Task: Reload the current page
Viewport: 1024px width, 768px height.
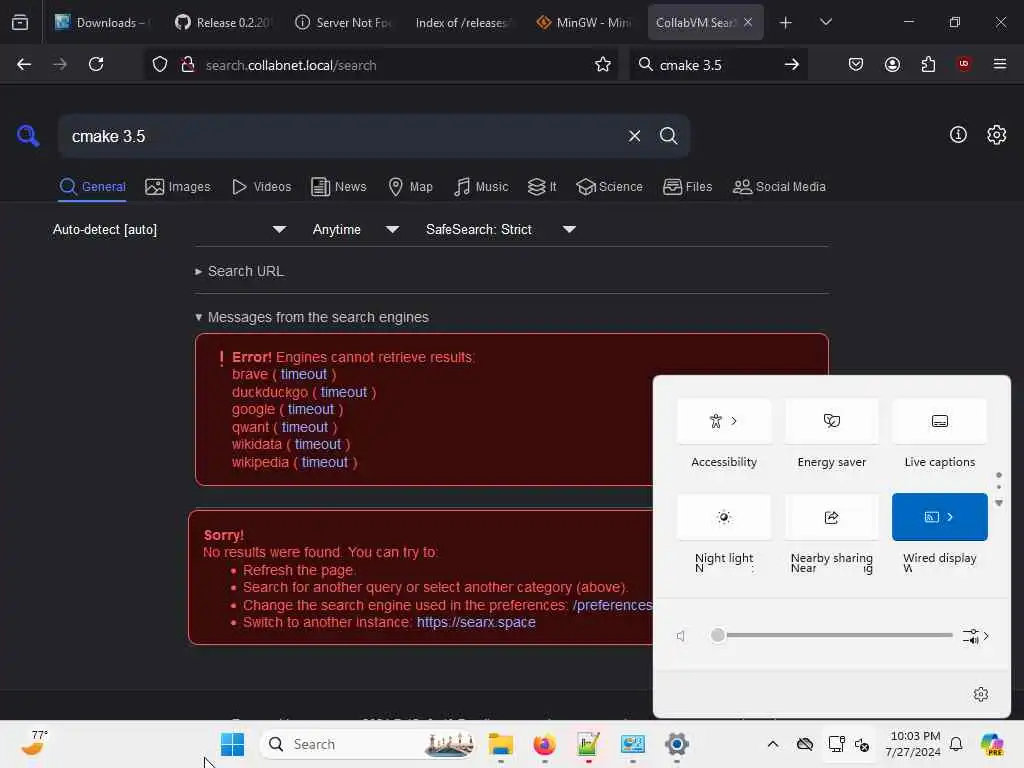Action: 96,64
